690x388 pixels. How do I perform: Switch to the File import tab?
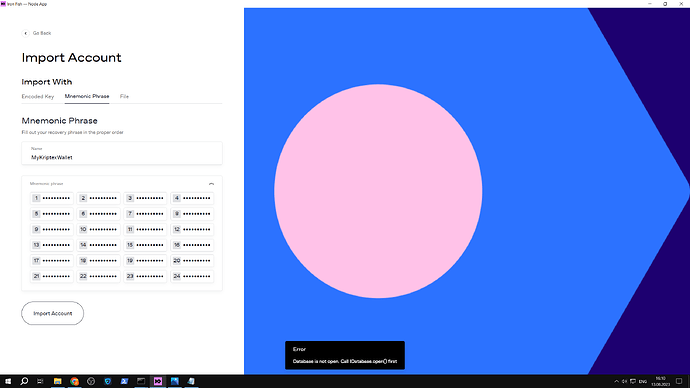coord(124,96)
